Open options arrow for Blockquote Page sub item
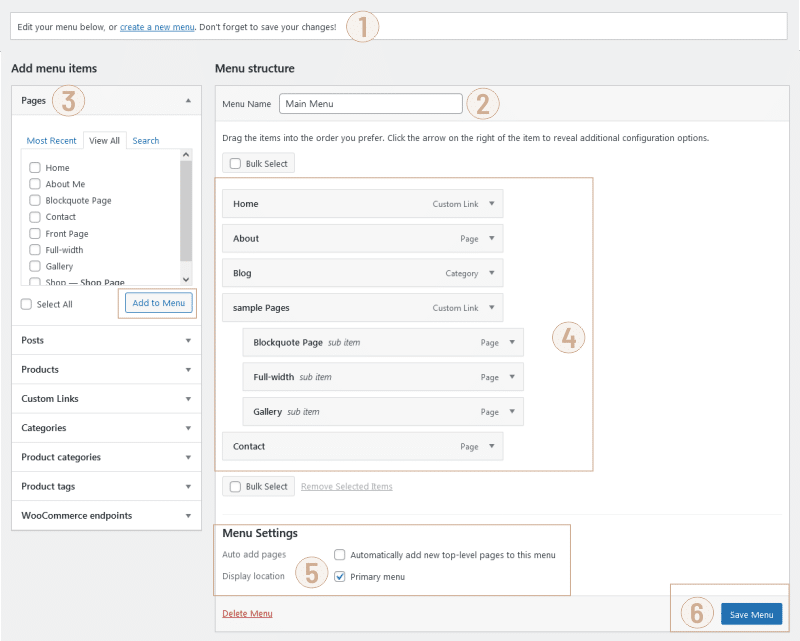Screen dimensions: 800x641 pos(512,342)
